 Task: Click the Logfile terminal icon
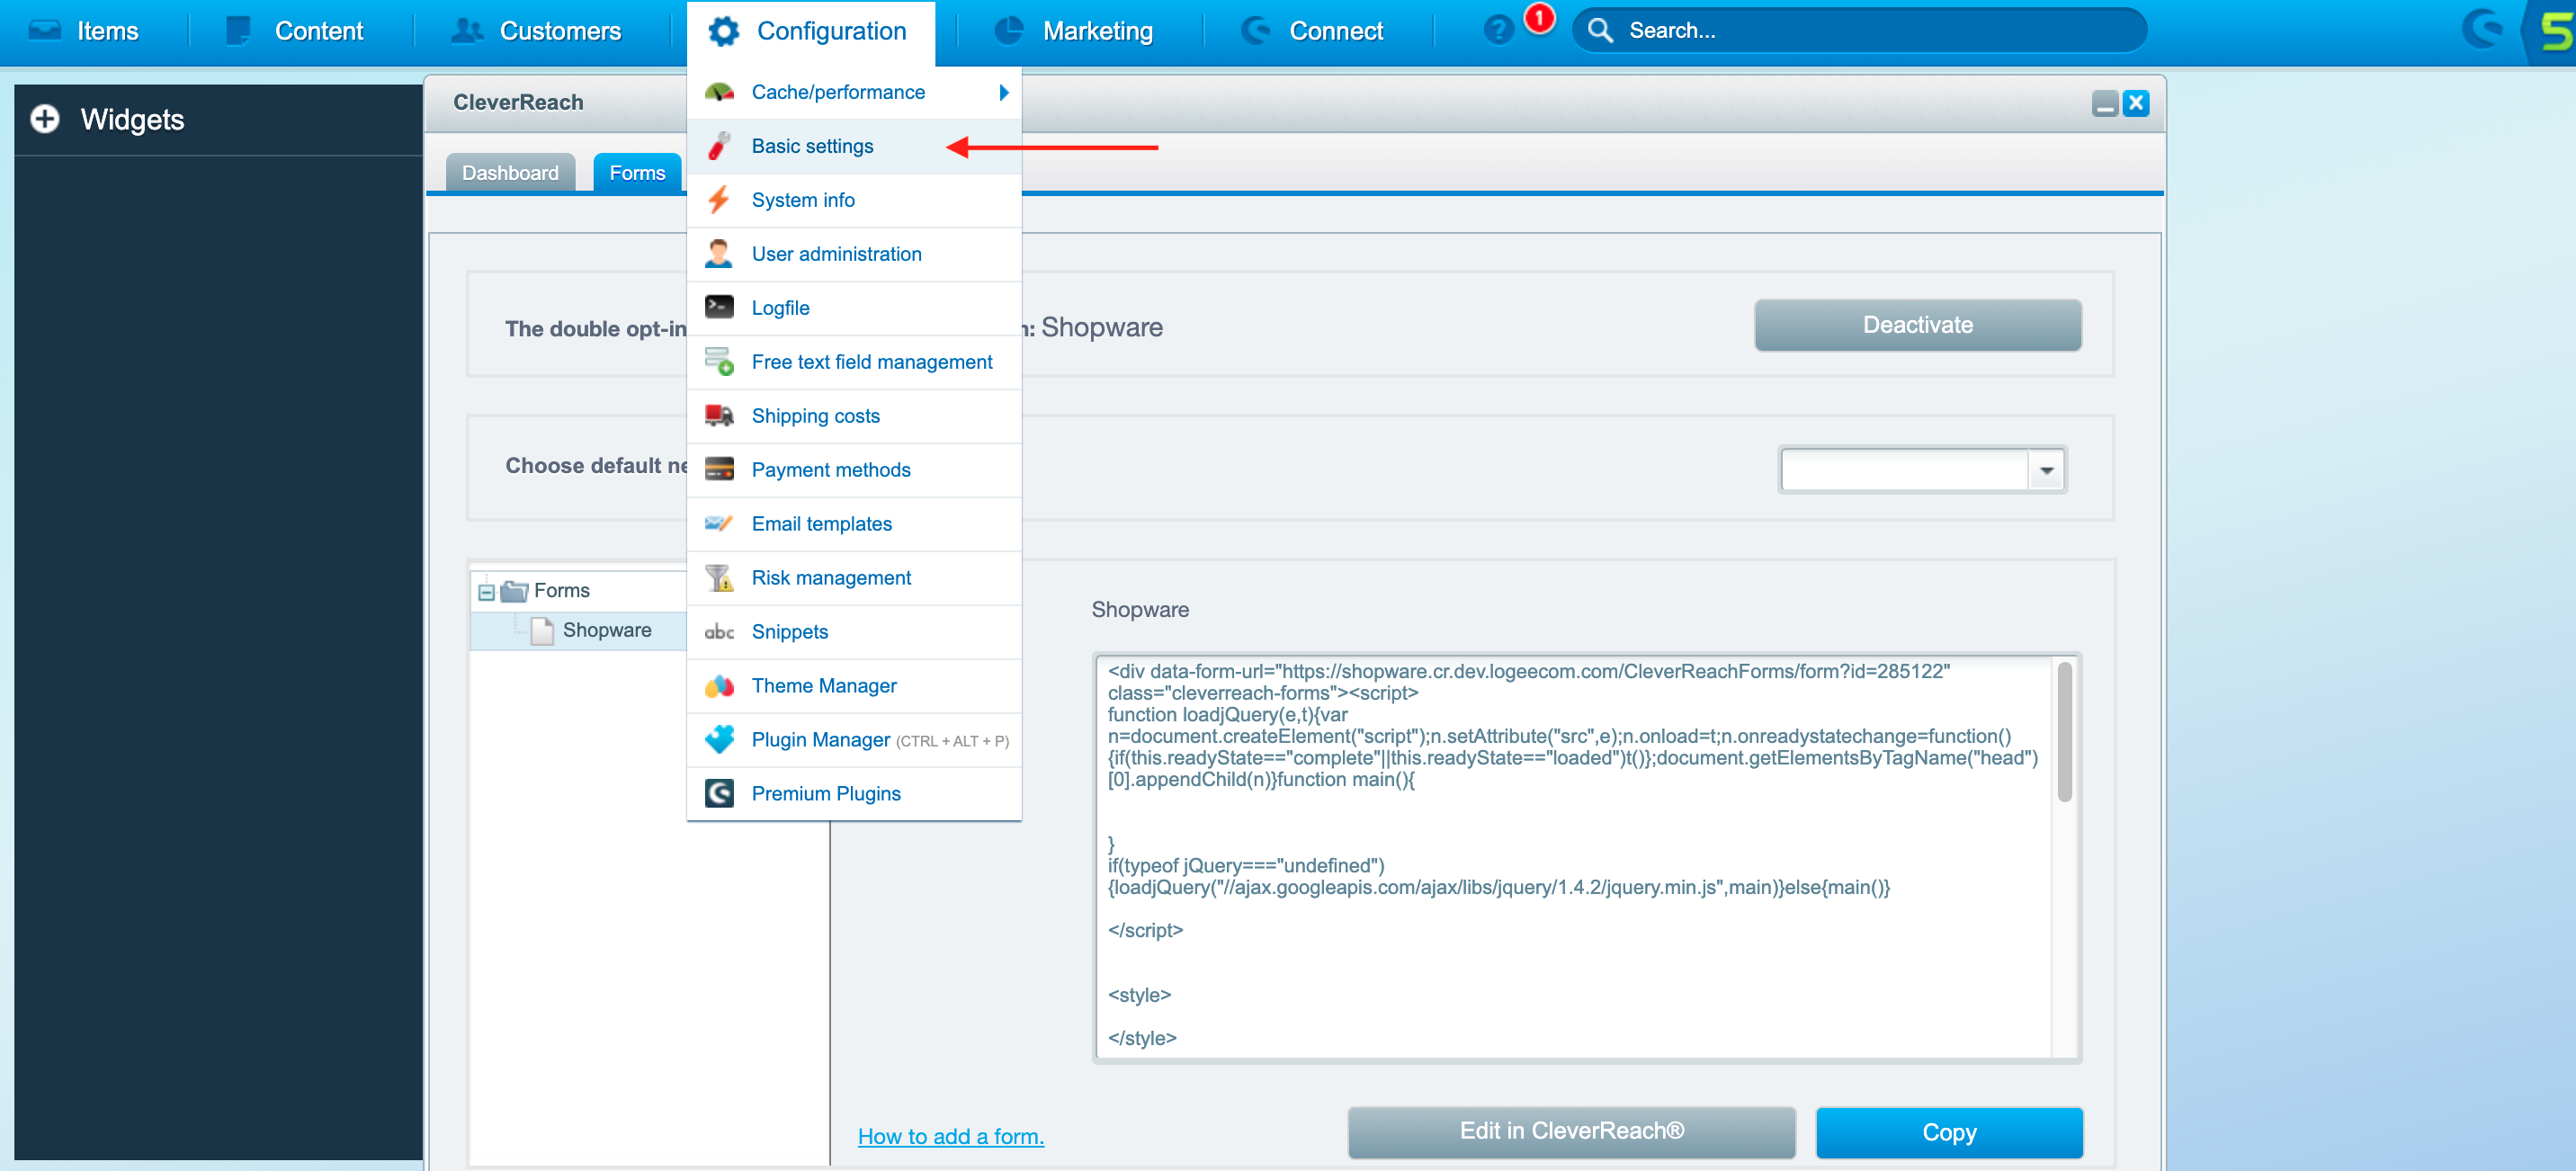point(719,307)
